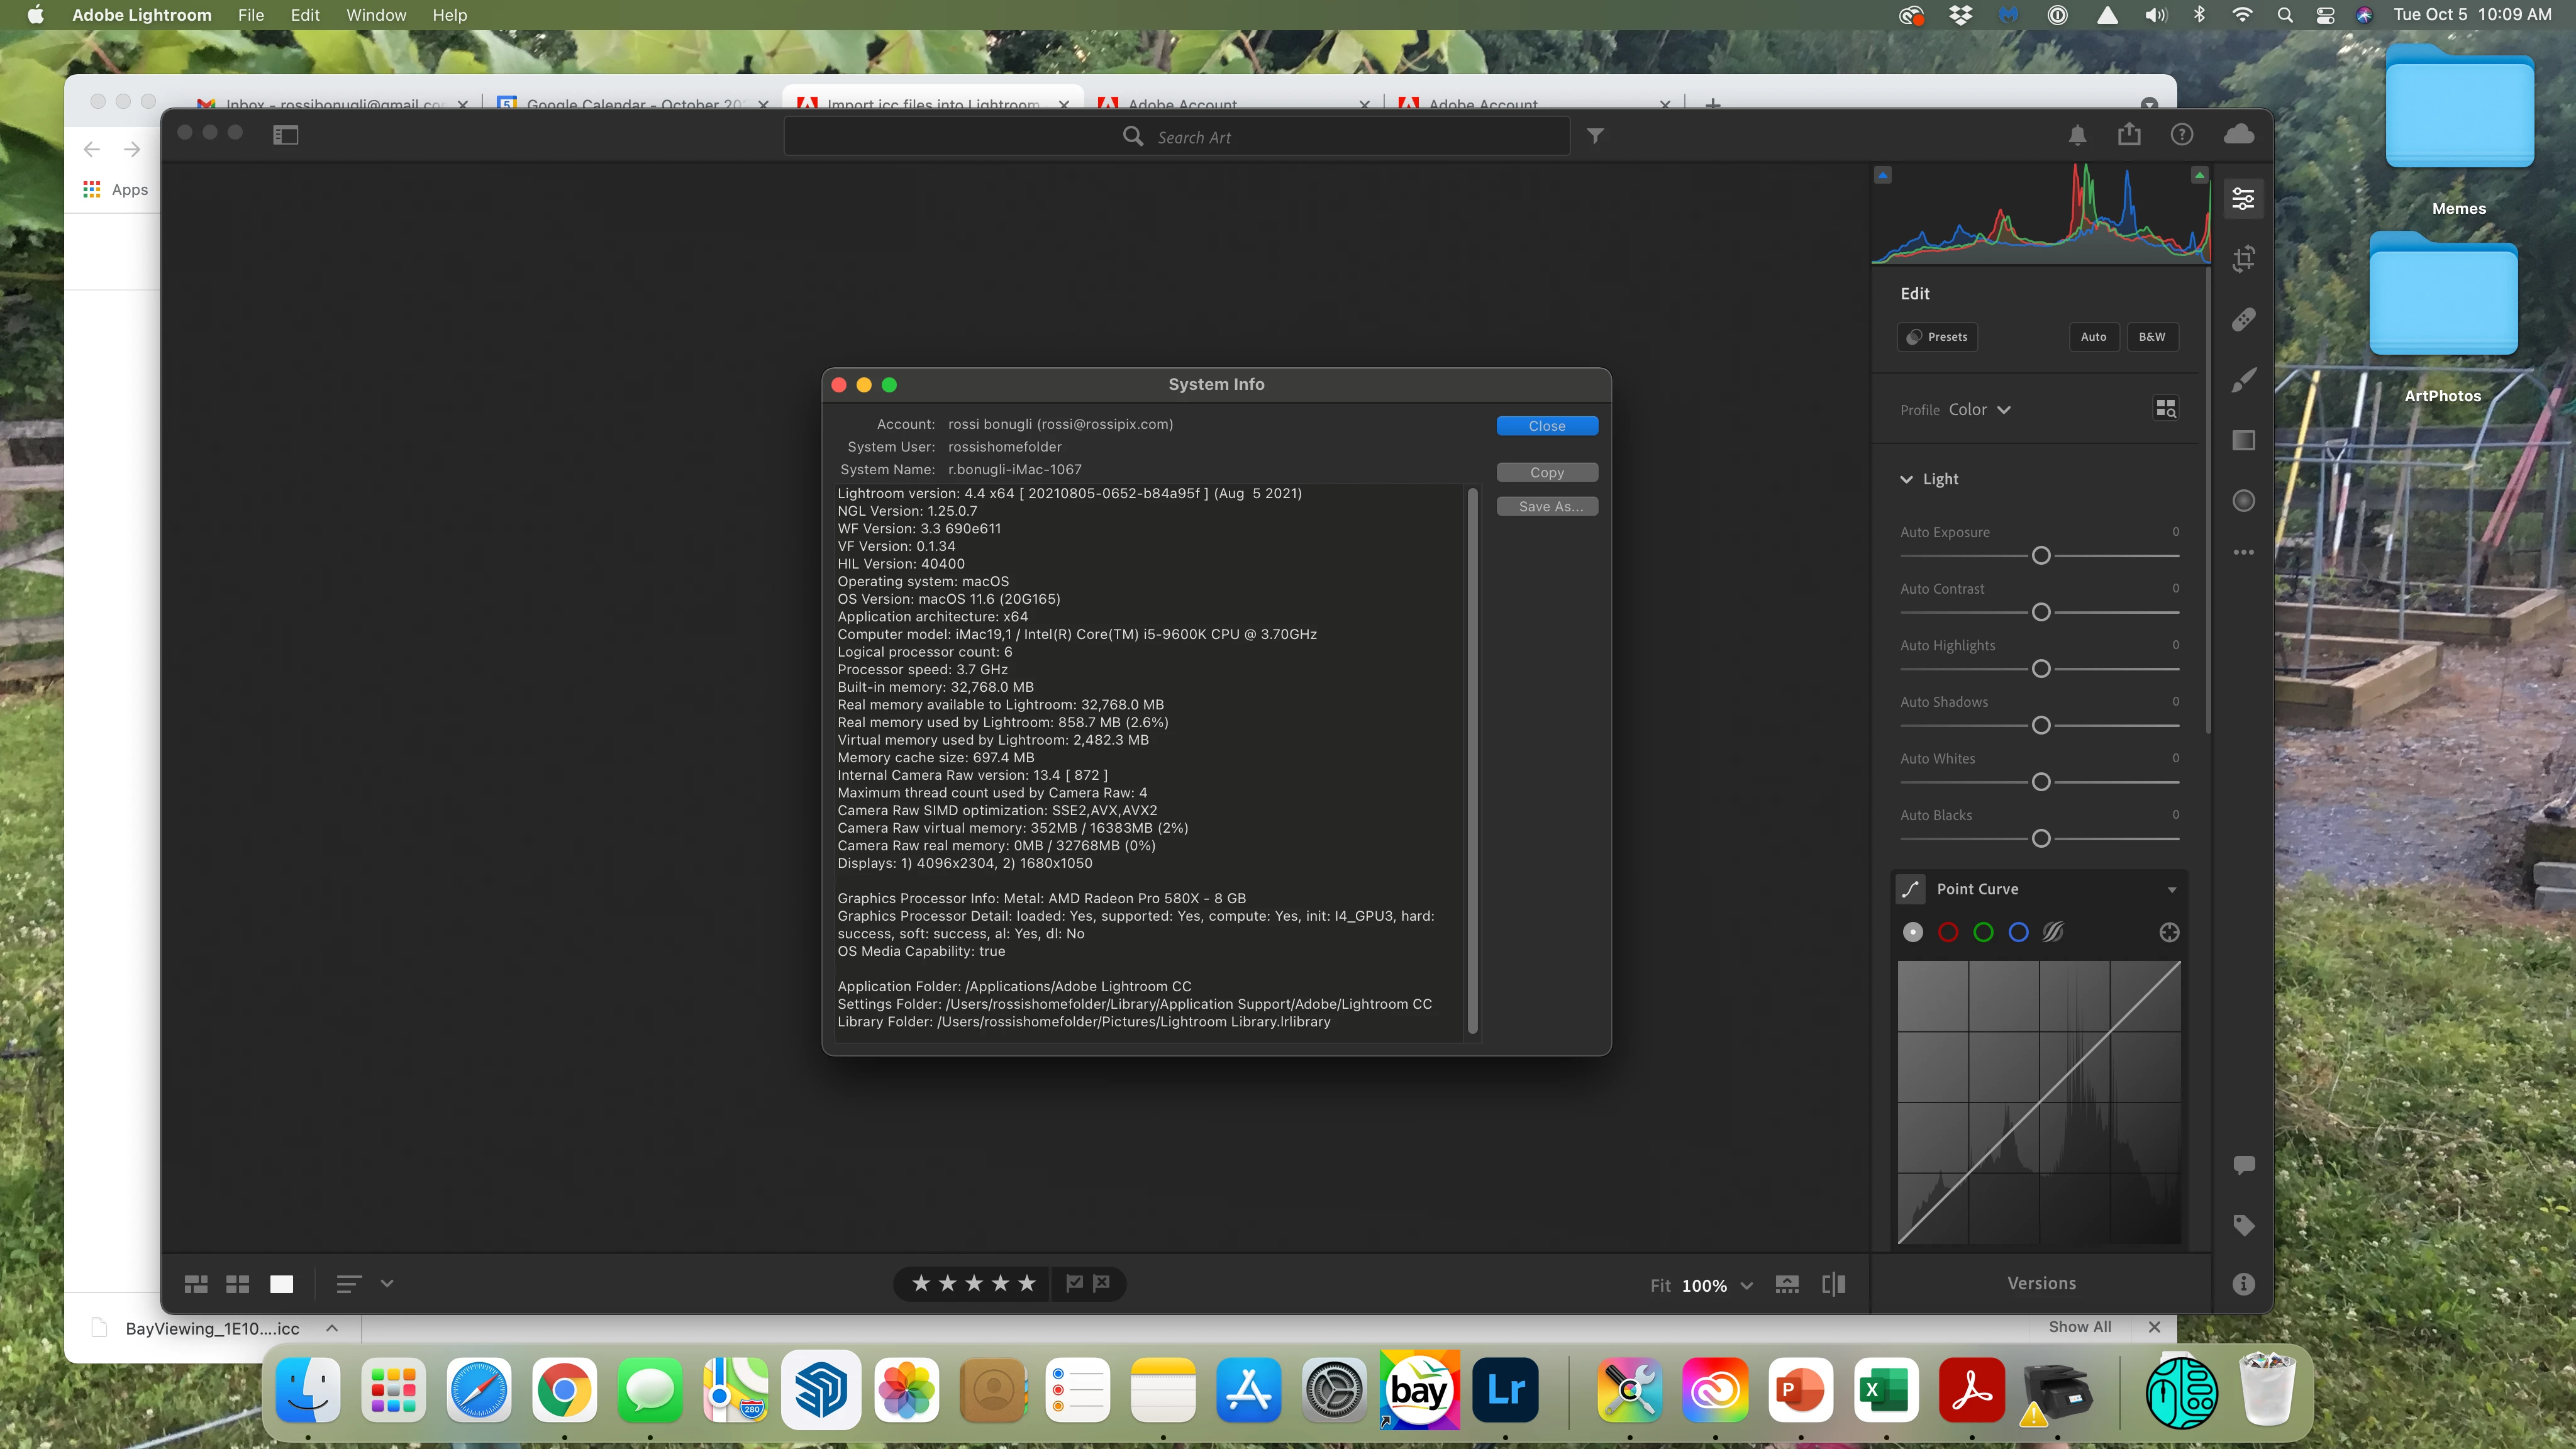Select the Brush masking tool

(2243, 380)
